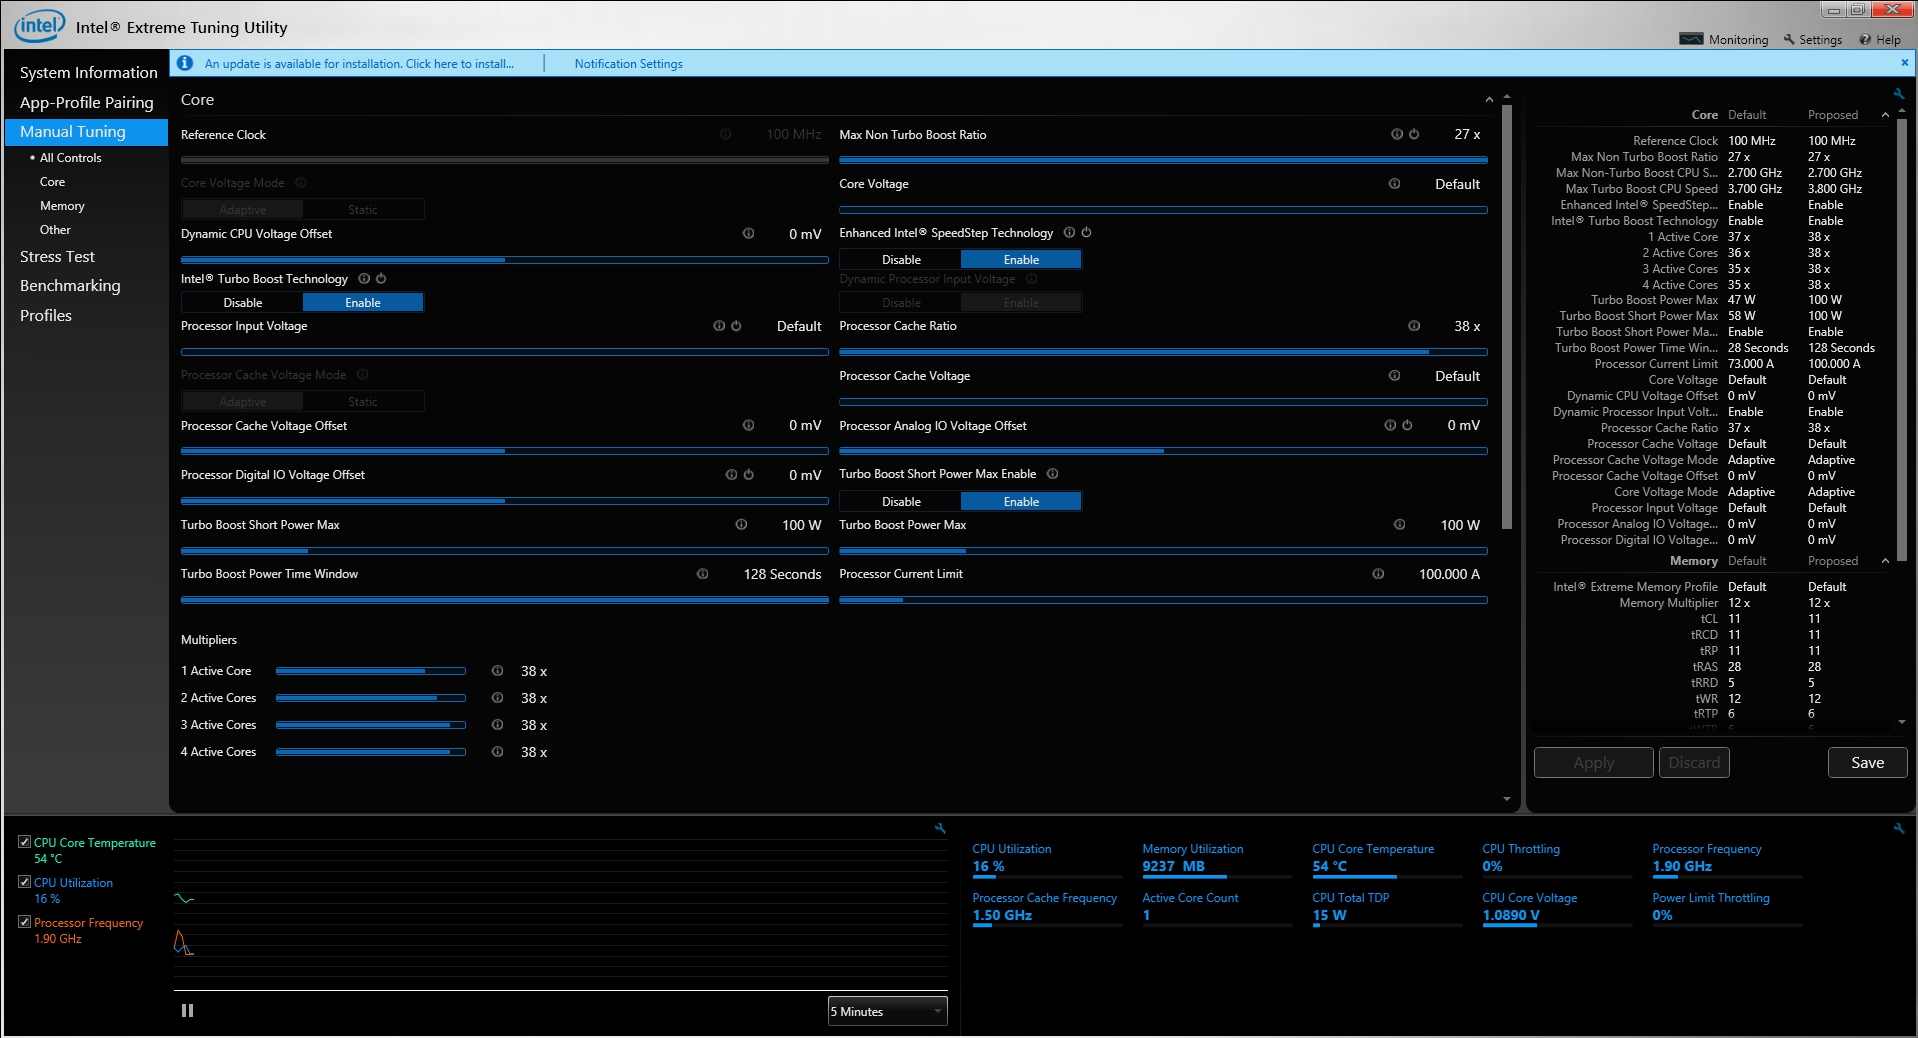Click reset icon next to Max Non Turbo Boost Ratio
Screen dimensions: 1918x1038
1414,134
